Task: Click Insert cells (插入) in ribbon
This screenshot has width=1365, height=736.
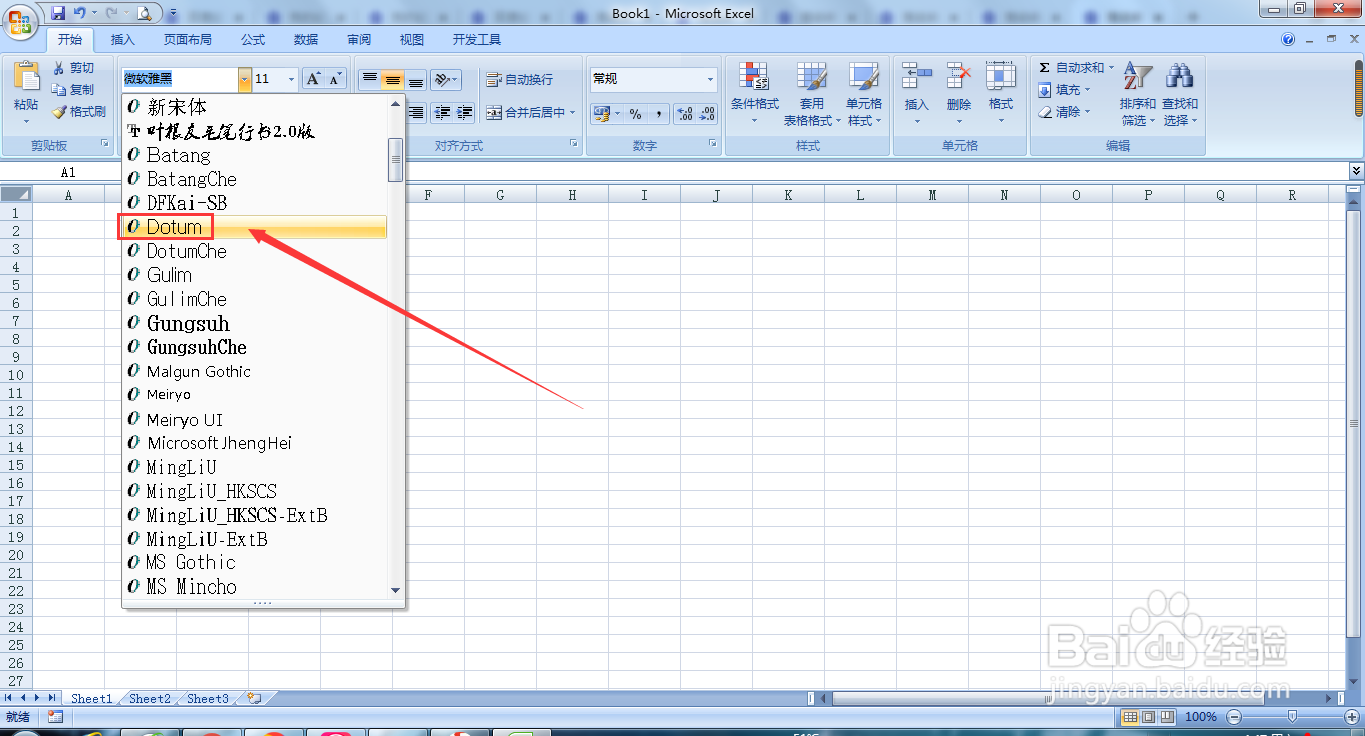Action: (917, 92)
